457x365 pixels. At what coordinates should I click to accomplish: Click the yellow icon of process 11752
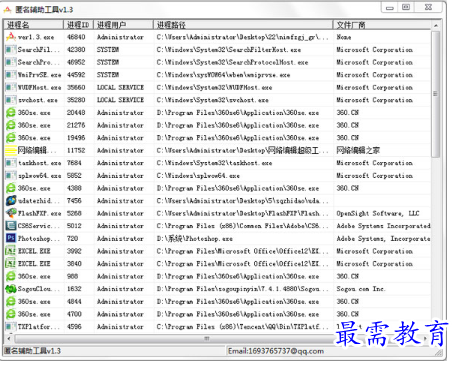[11, 150]
